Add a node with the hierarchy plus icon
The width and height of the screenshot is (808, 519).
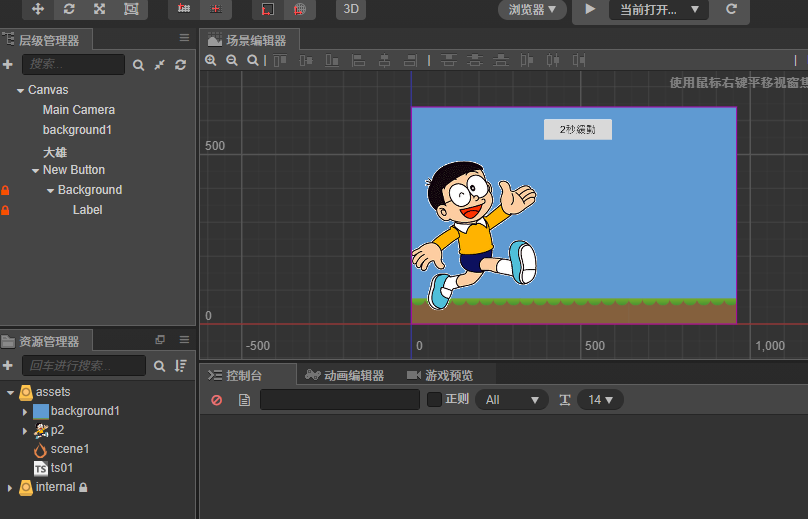pos(8,64)
